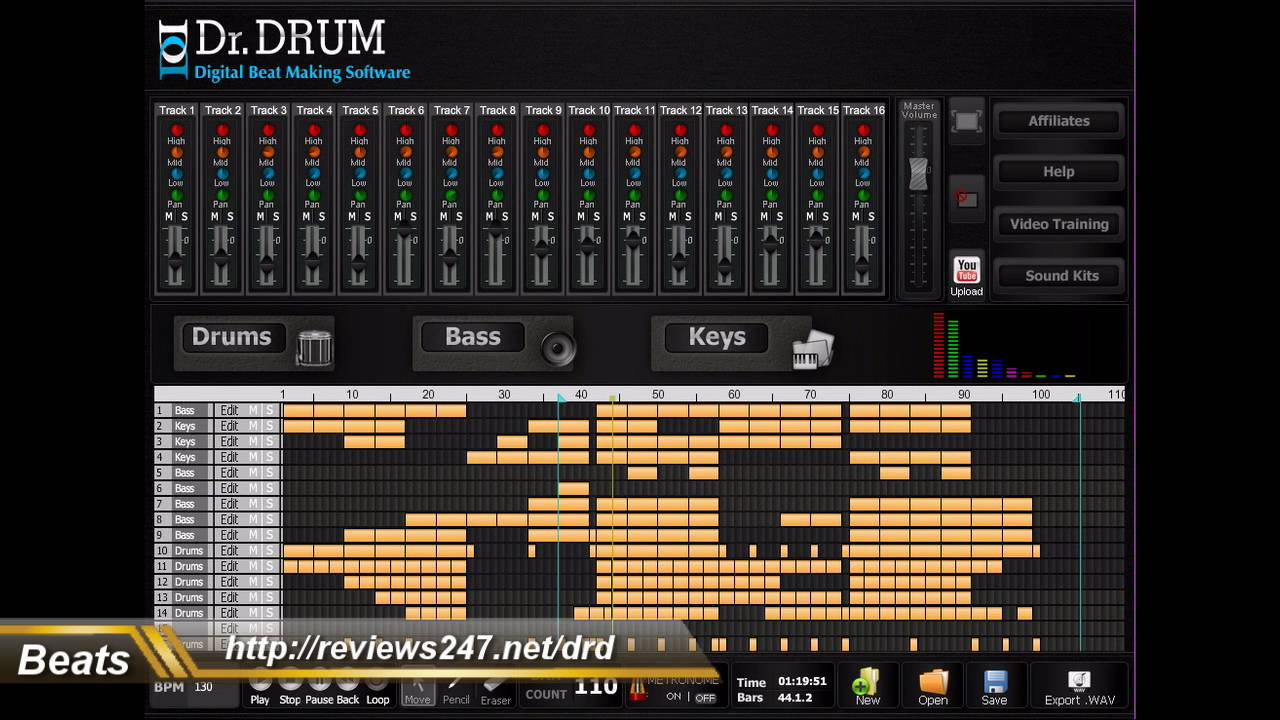Screen dimensions: 1280x720
Task: Edit sequencer row 13 Drums
Action: pos(230,598)
